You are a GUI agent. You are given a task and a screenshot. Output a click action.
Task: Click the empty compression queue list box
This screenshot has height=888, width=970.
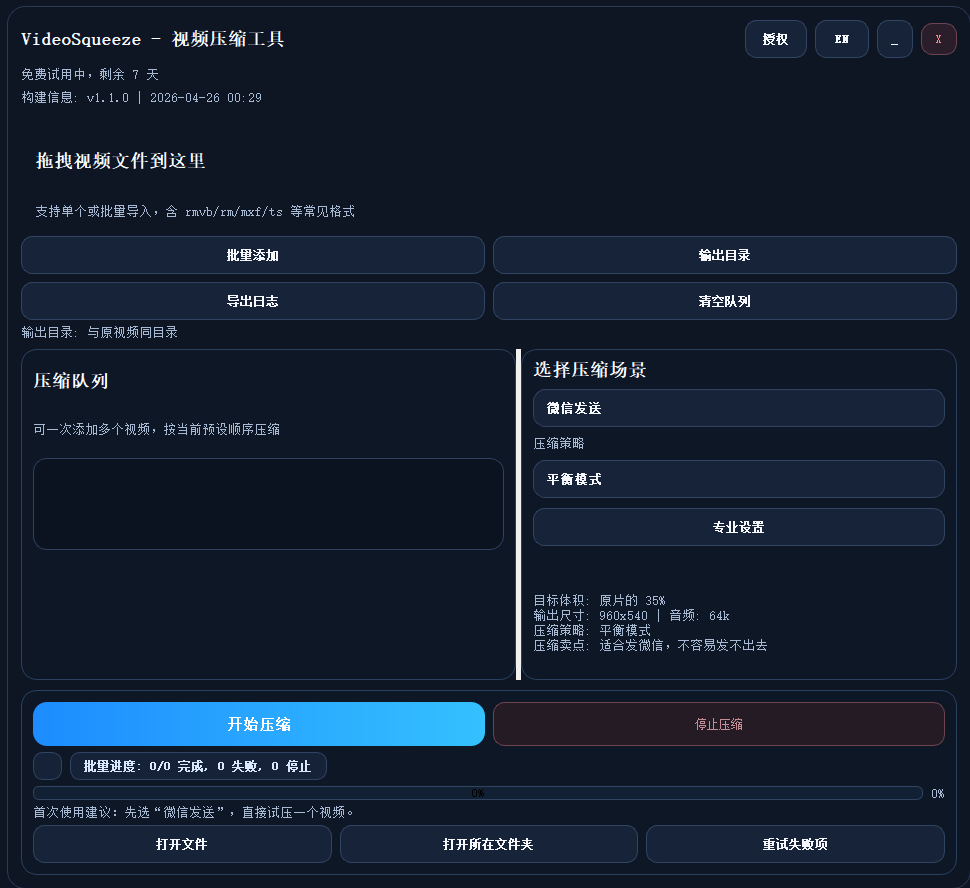268,504
